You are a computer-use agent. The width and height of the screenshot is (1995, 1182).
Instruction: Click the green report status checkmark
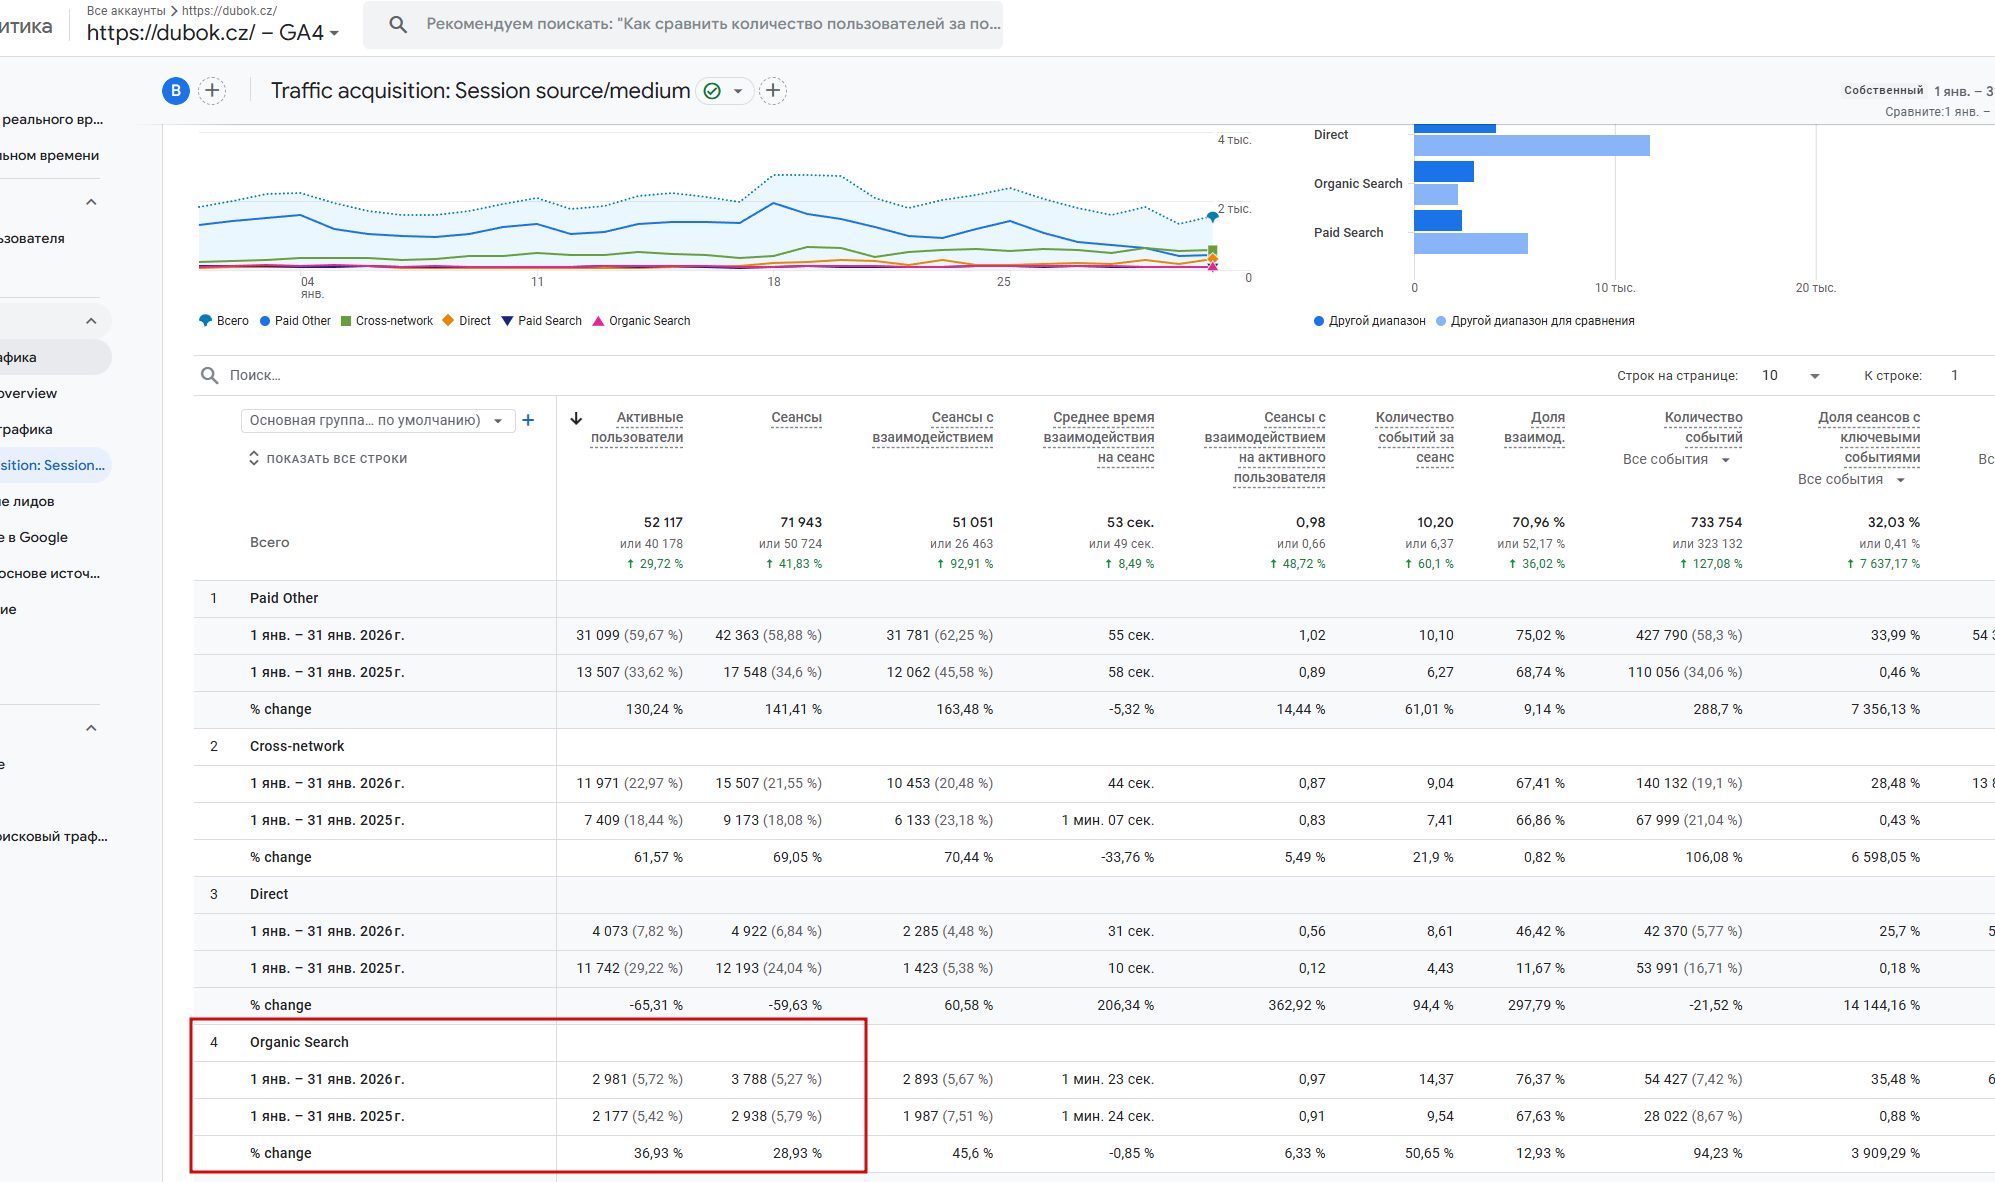(712, 91)
